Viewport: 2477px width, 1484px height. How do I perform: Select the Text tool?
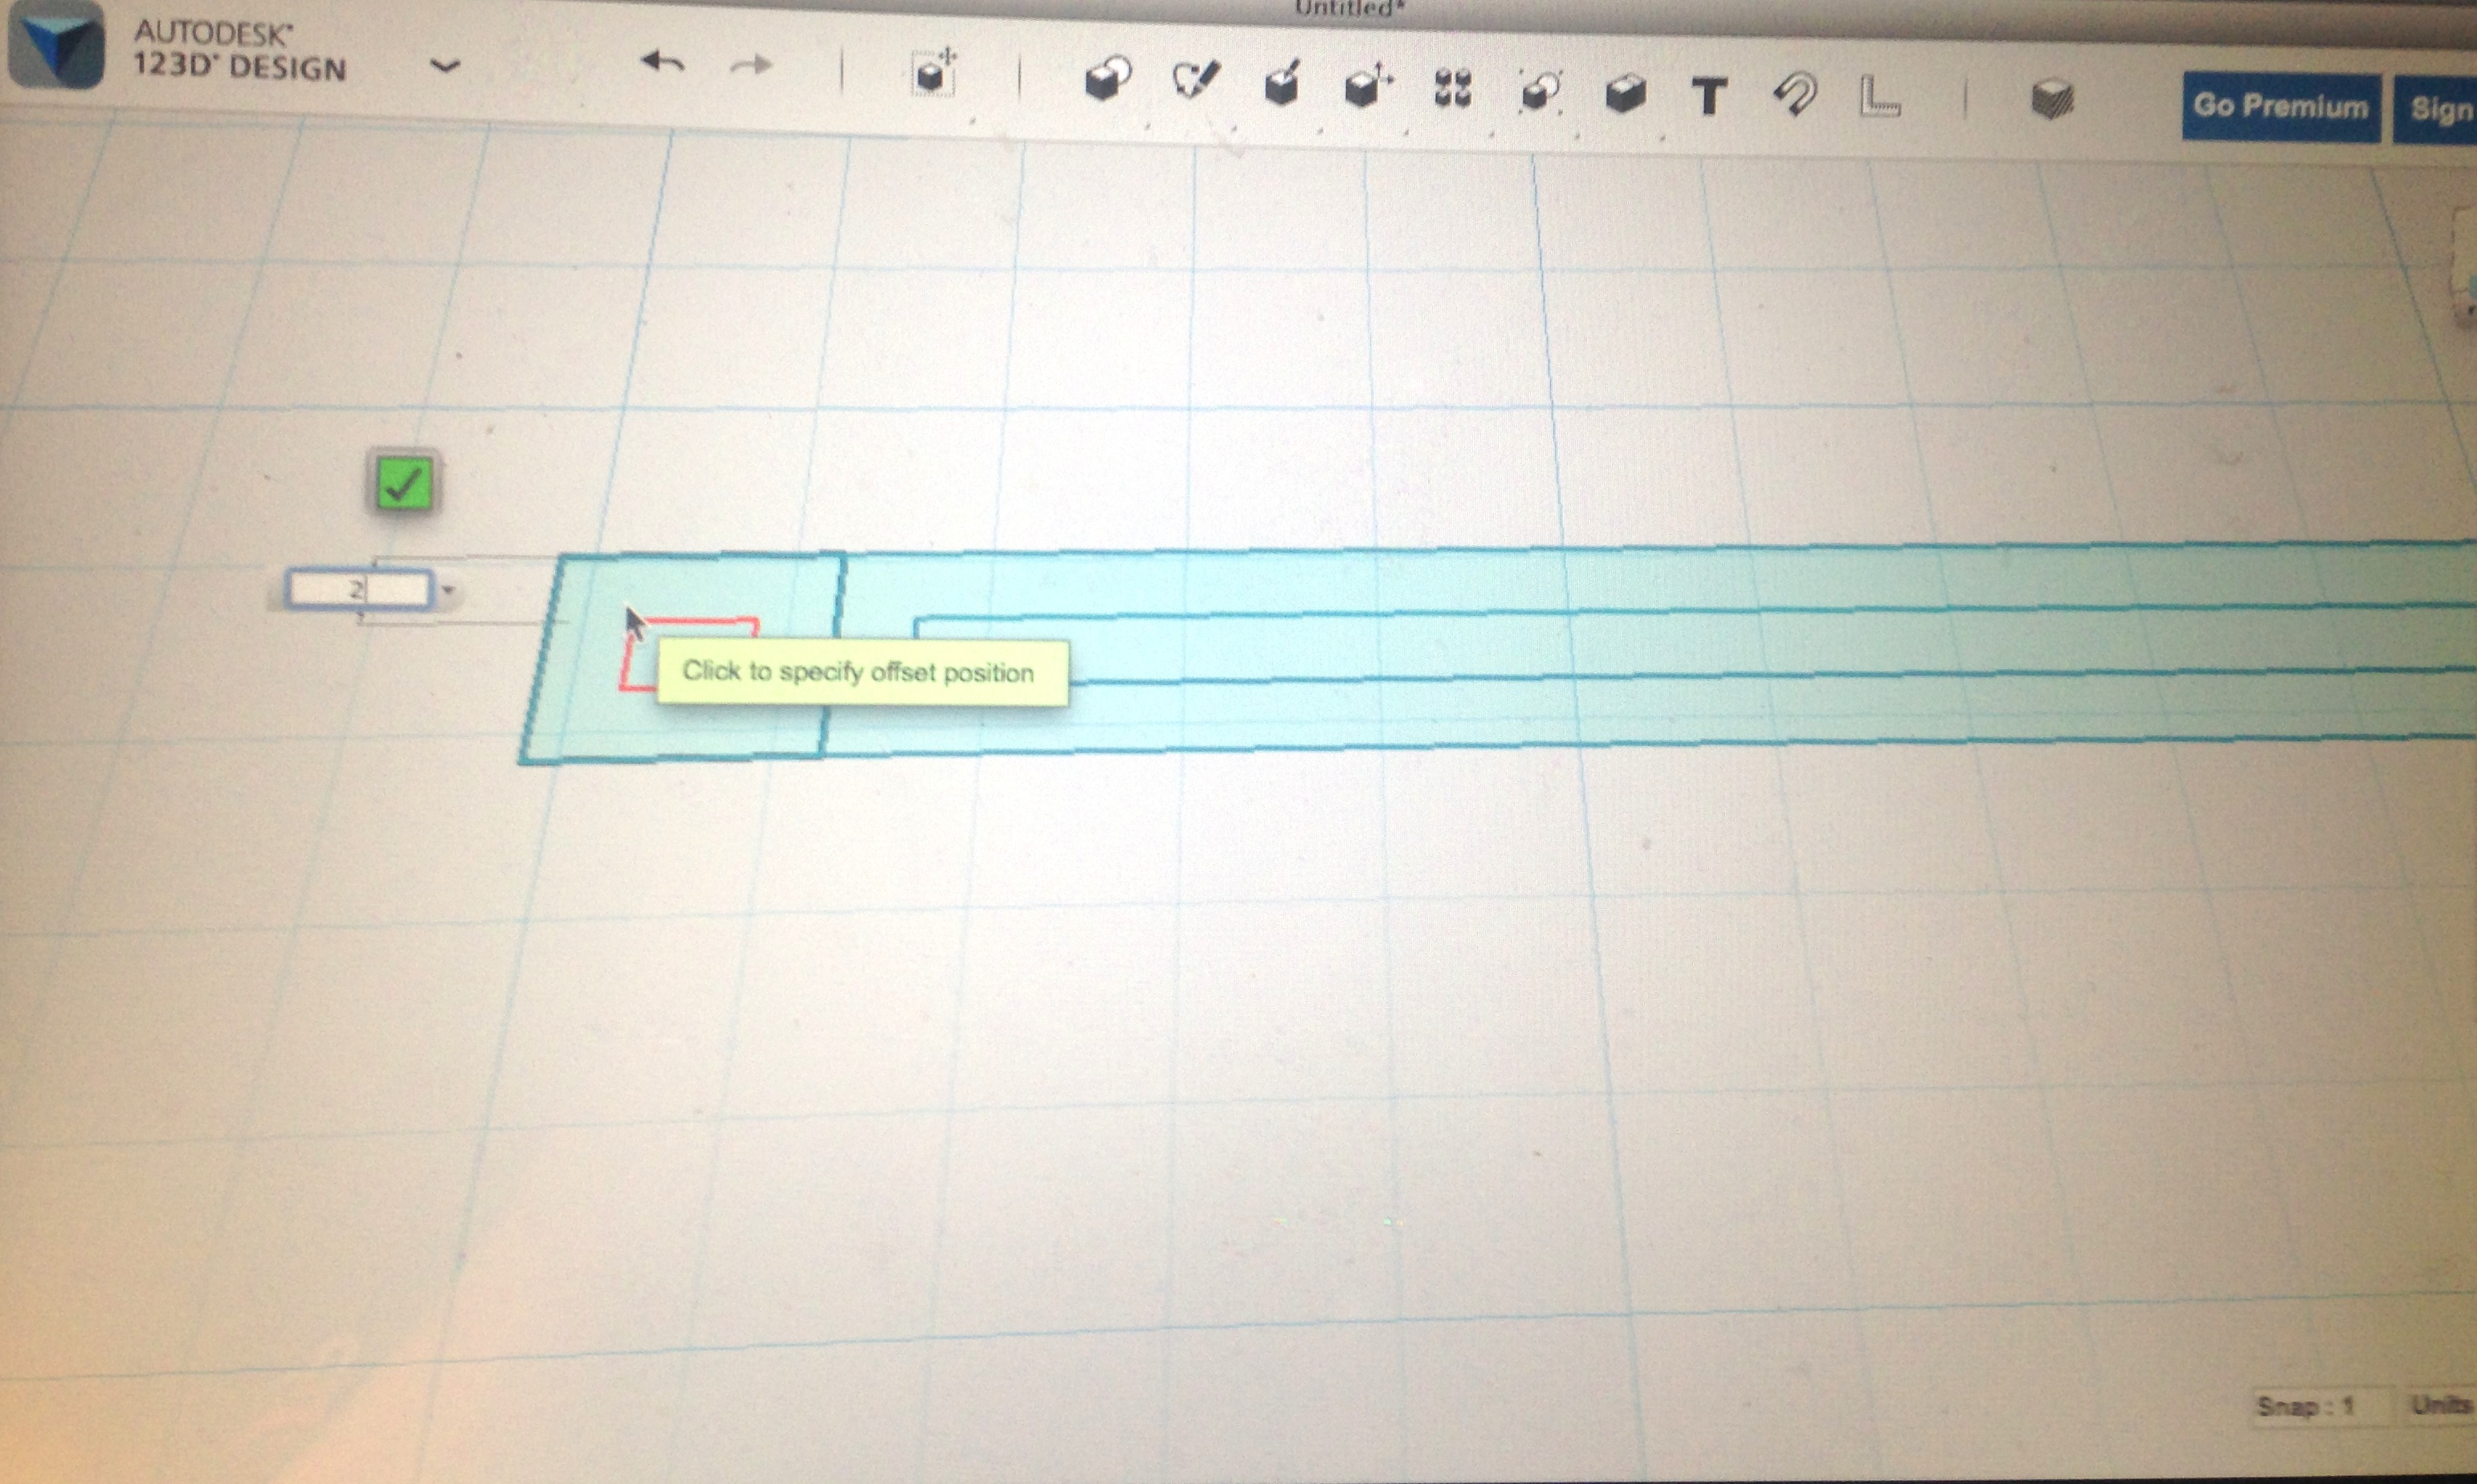(1709, 97)
